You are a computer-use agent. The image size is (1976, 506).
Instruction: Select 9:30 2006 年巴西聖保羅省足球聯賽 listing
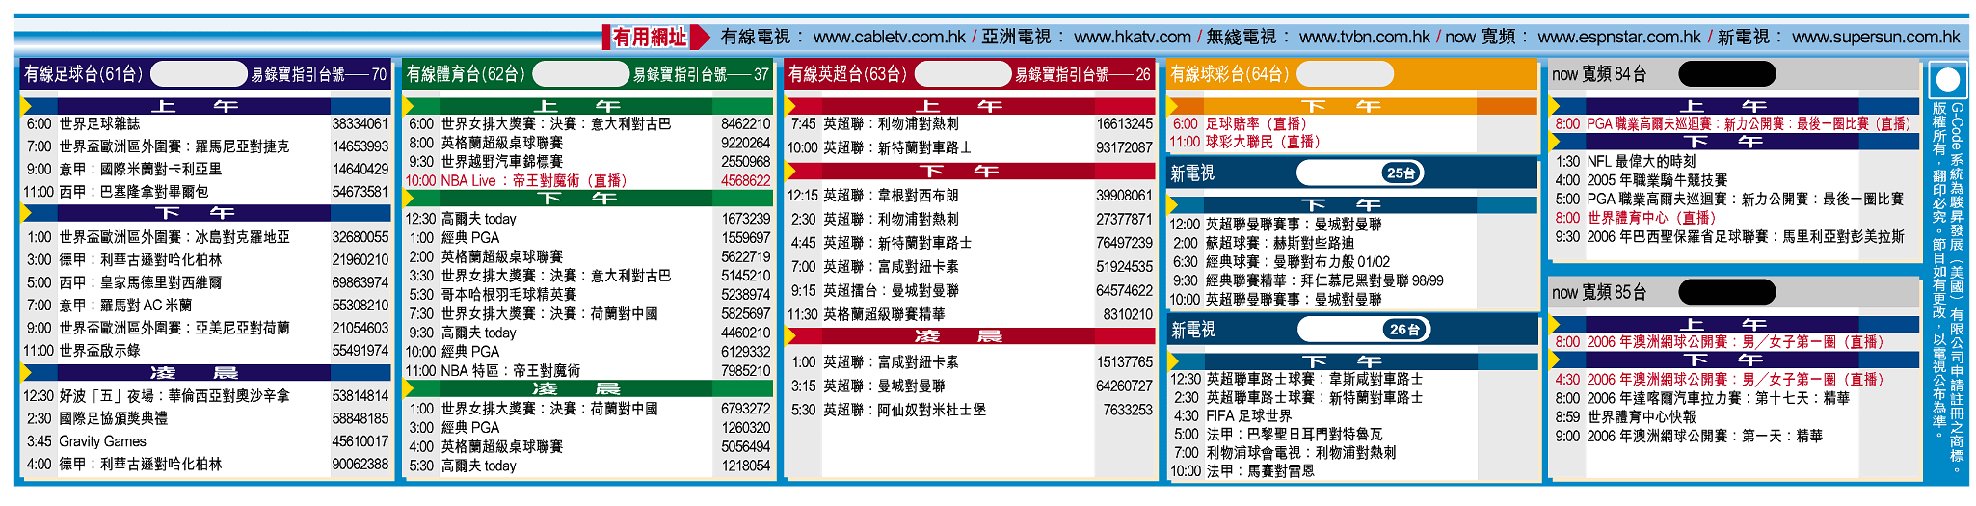click(x=1732, y=236)
